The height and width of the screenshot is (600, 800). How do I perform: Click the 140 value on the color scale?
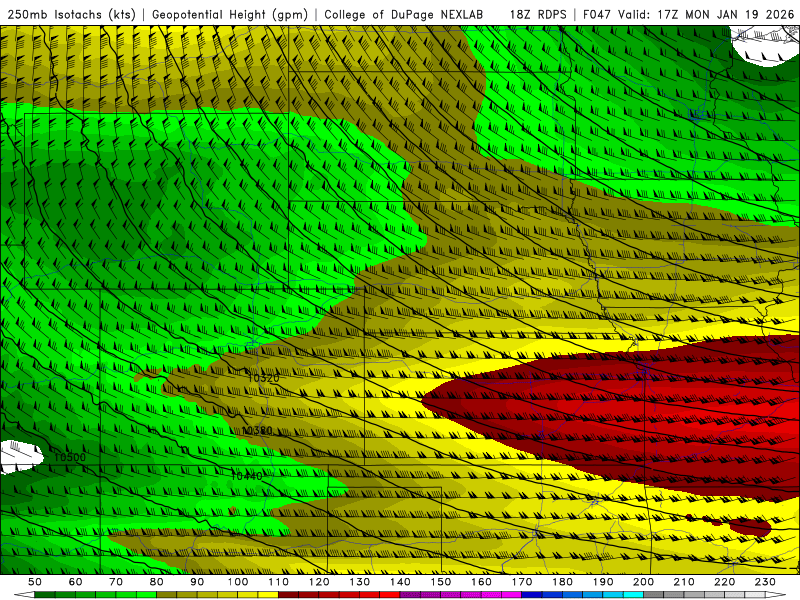[401, 582]
